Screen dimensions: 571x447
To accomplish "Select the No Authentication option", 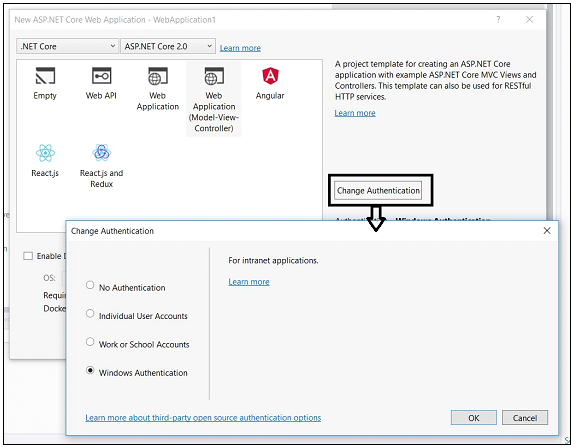I will click(x=126, y=287).
